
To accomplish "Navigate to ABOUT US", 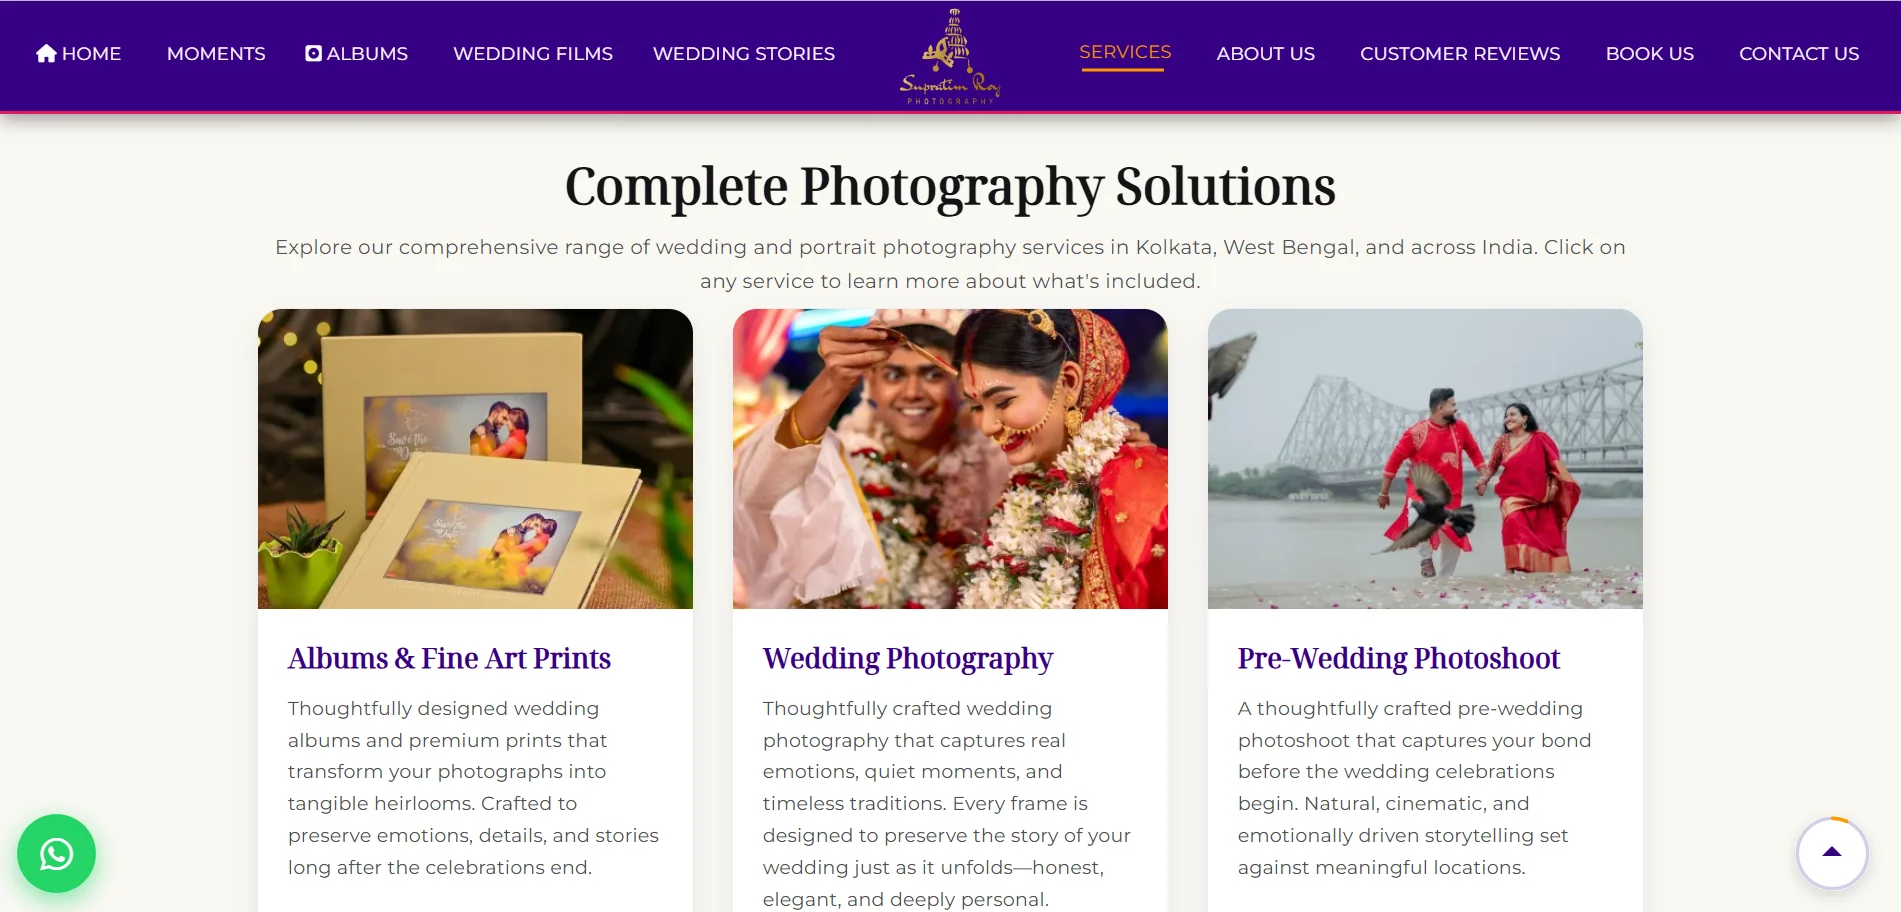I will click(1266, 54).
